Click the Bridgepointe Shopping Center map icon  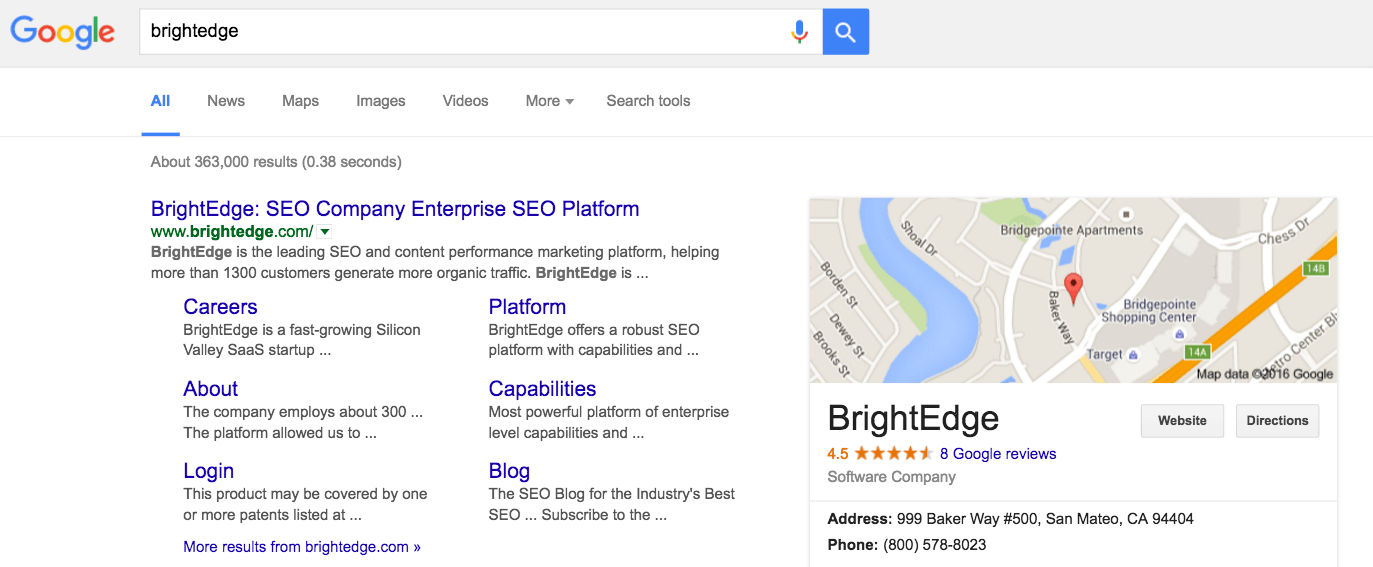click(1179, 334)
